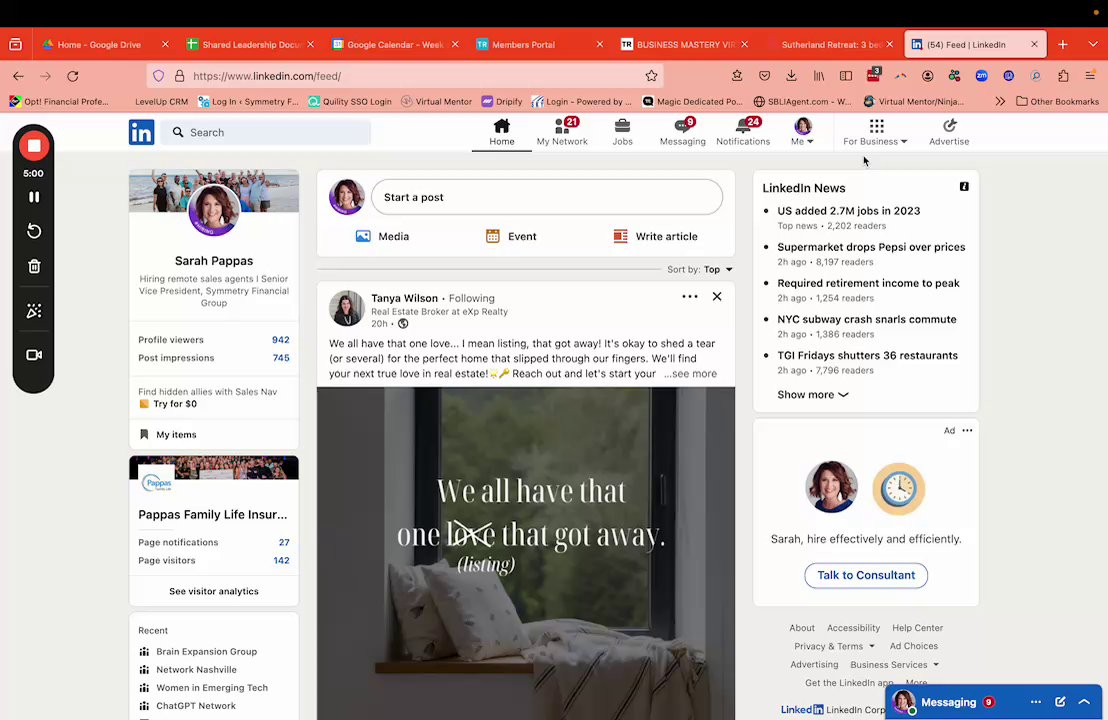
Task: Open browser hamburger menu
Action: click(1090, 76)
